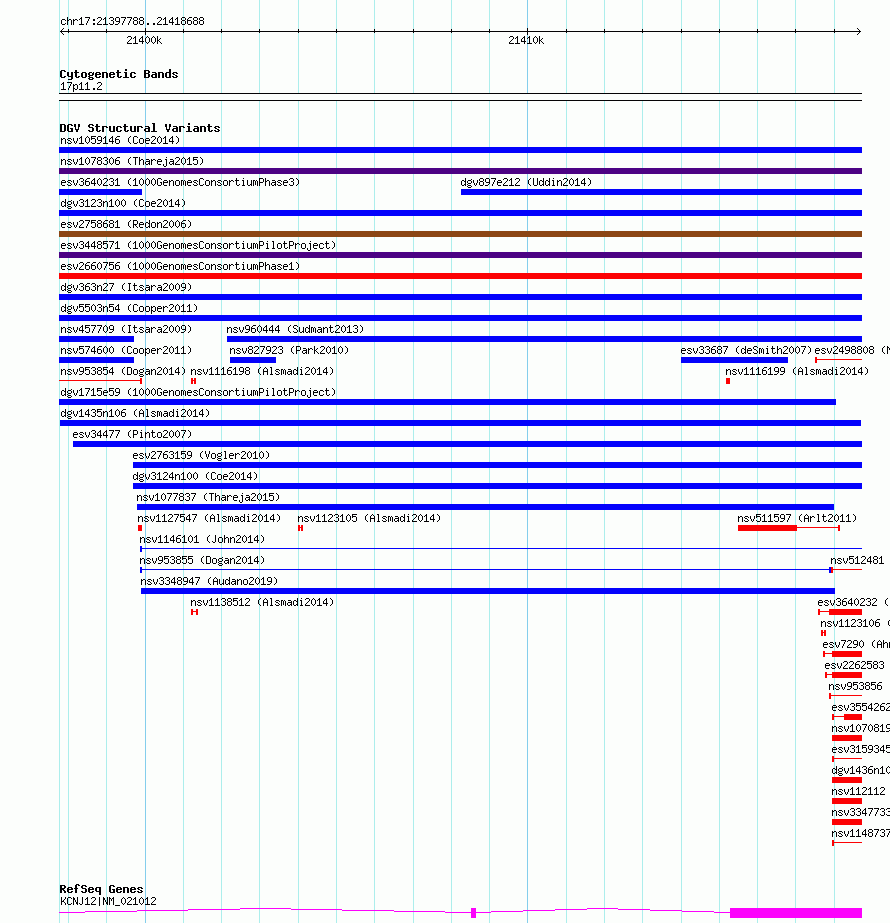Click the dgv897e212 (Uddin2014) label

pyautogui.click(x=526, y=182)
